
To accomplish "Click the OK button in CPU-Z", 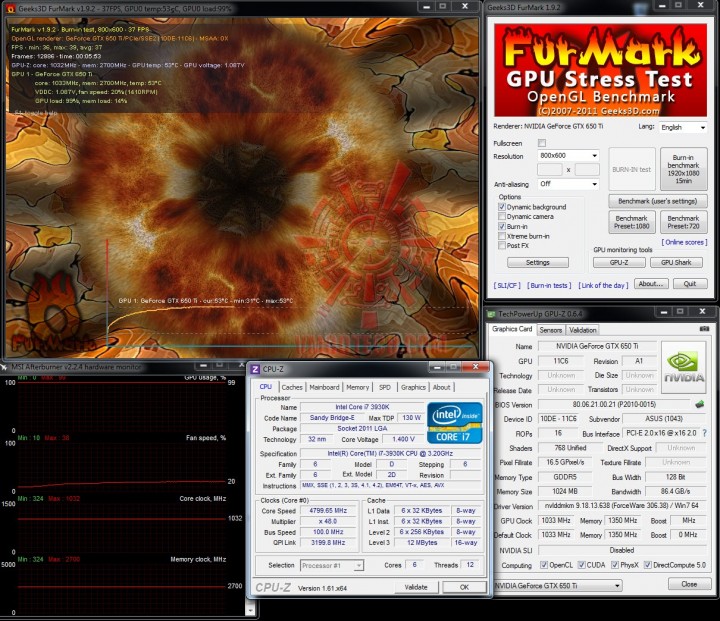I will (x=465, y=587).
